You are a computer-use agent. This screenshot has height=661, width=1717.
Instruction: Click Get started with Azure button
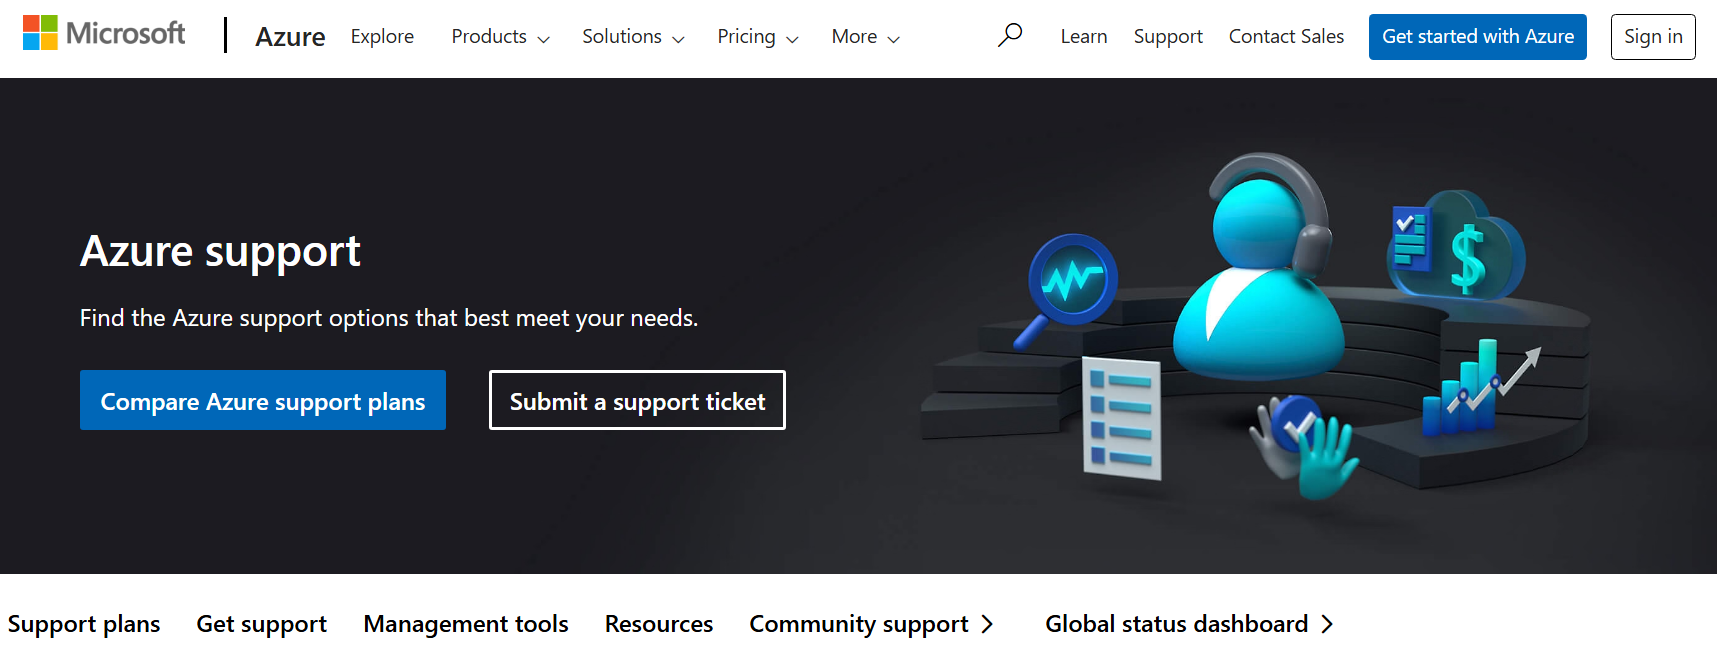pyautogui.click(x=1478, y=37)
